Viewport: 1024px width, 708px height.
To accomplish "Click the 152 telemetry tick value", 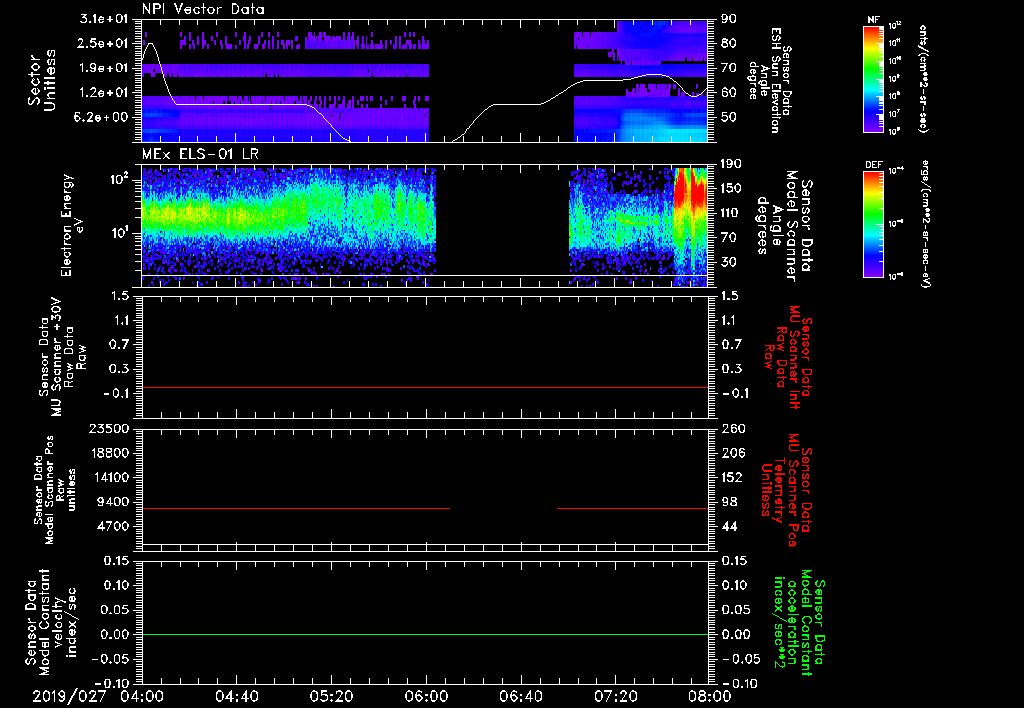I will pyautogui.click(x=733, y=477).
